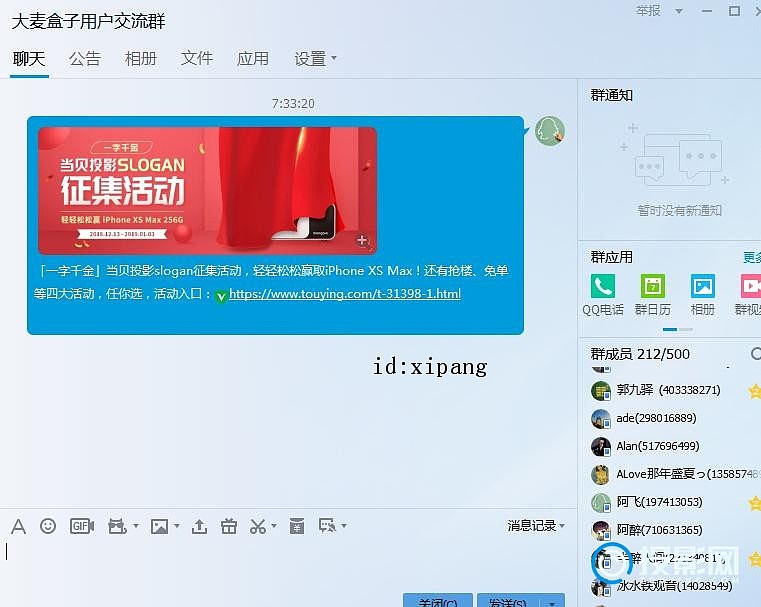Click the GIF video recording icon

81,526
